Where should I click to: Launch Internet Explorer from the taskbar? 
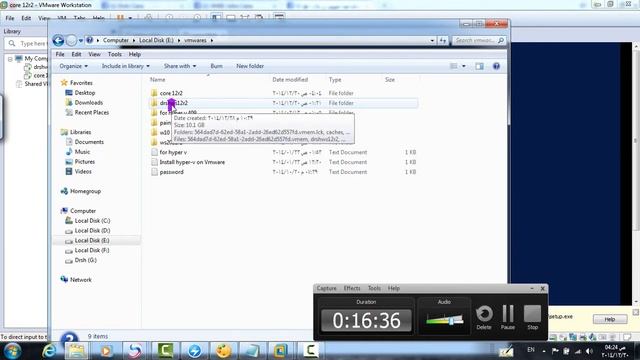click(49, 351)
